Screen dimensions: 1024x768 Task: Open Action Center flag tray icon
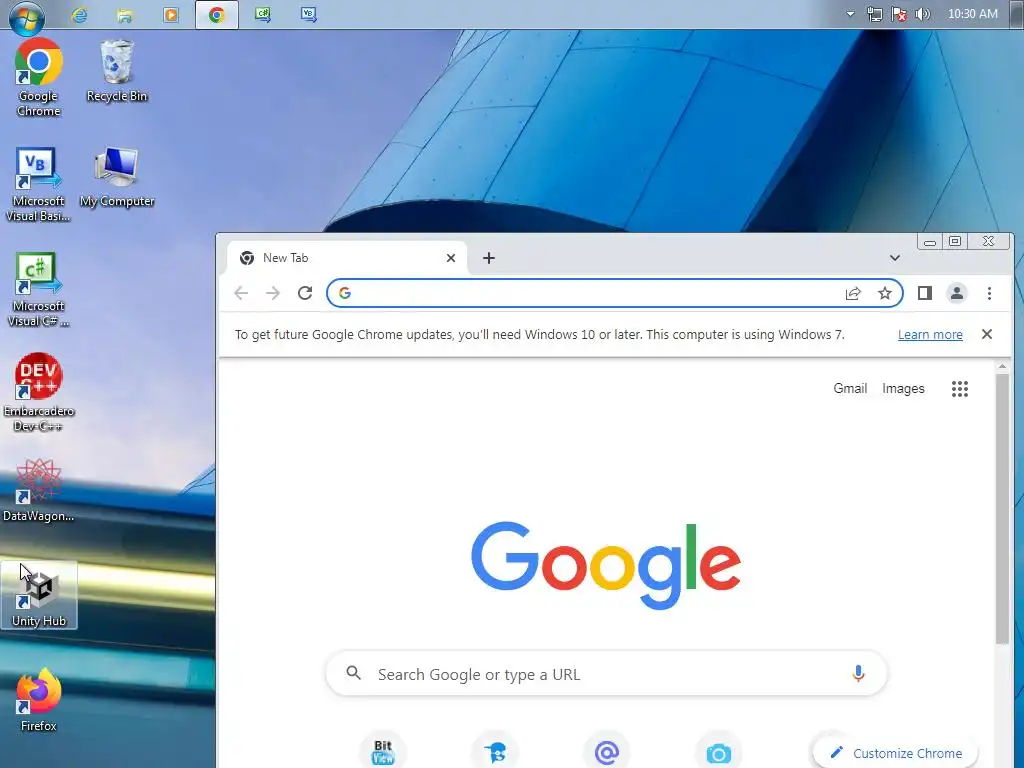899,14
